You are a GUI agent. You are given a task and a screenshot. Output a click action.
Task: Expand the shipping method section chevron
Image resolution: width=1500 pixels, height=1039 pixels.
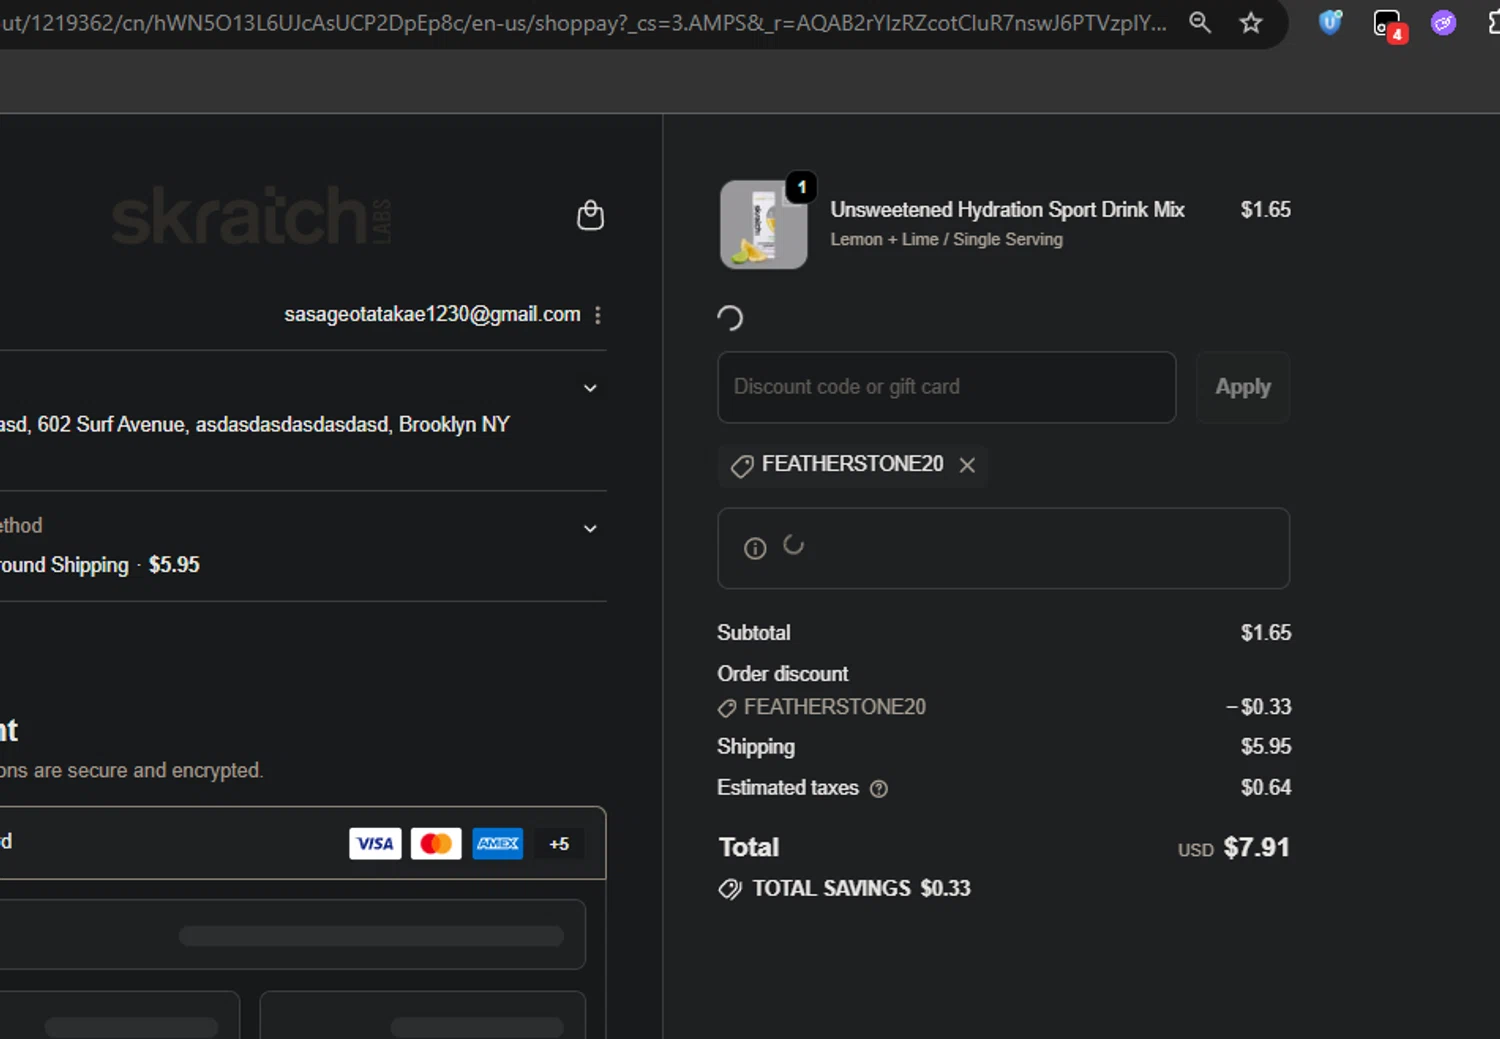(x=590, y=528)
